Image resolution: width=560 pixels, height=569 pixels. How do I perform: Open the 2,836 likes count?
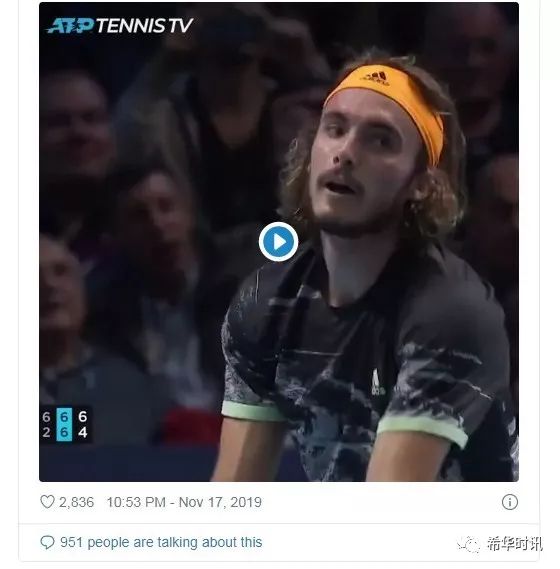point(76,502)
